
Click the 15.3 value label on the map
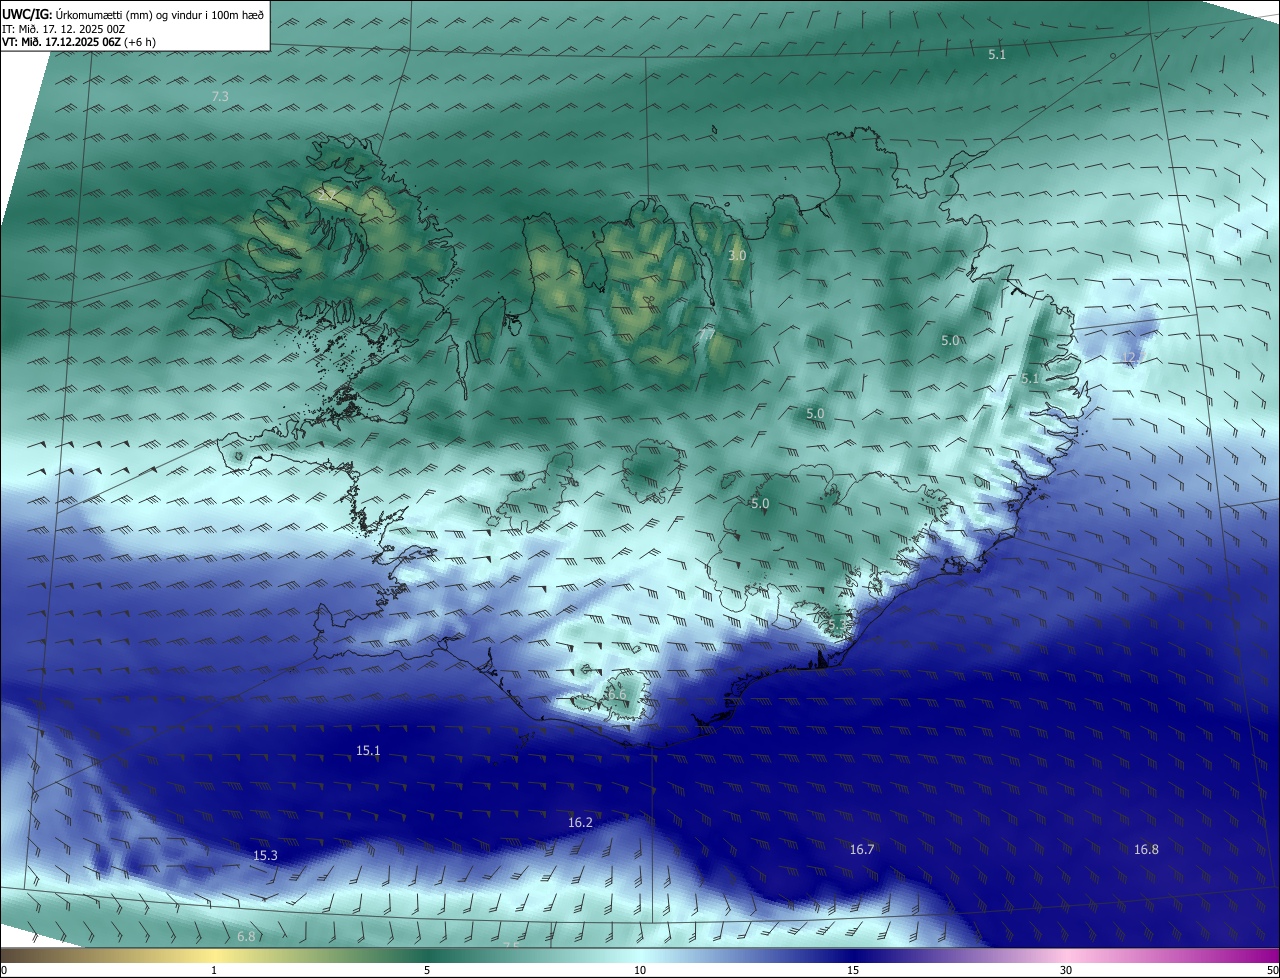click(265, 855)
